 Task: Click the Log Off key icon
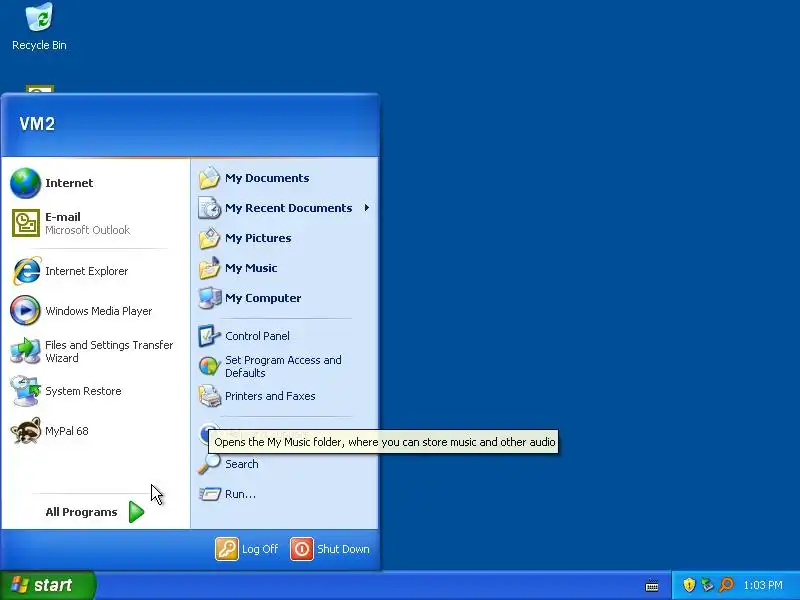pyautogui.click(x=227, y=549)
